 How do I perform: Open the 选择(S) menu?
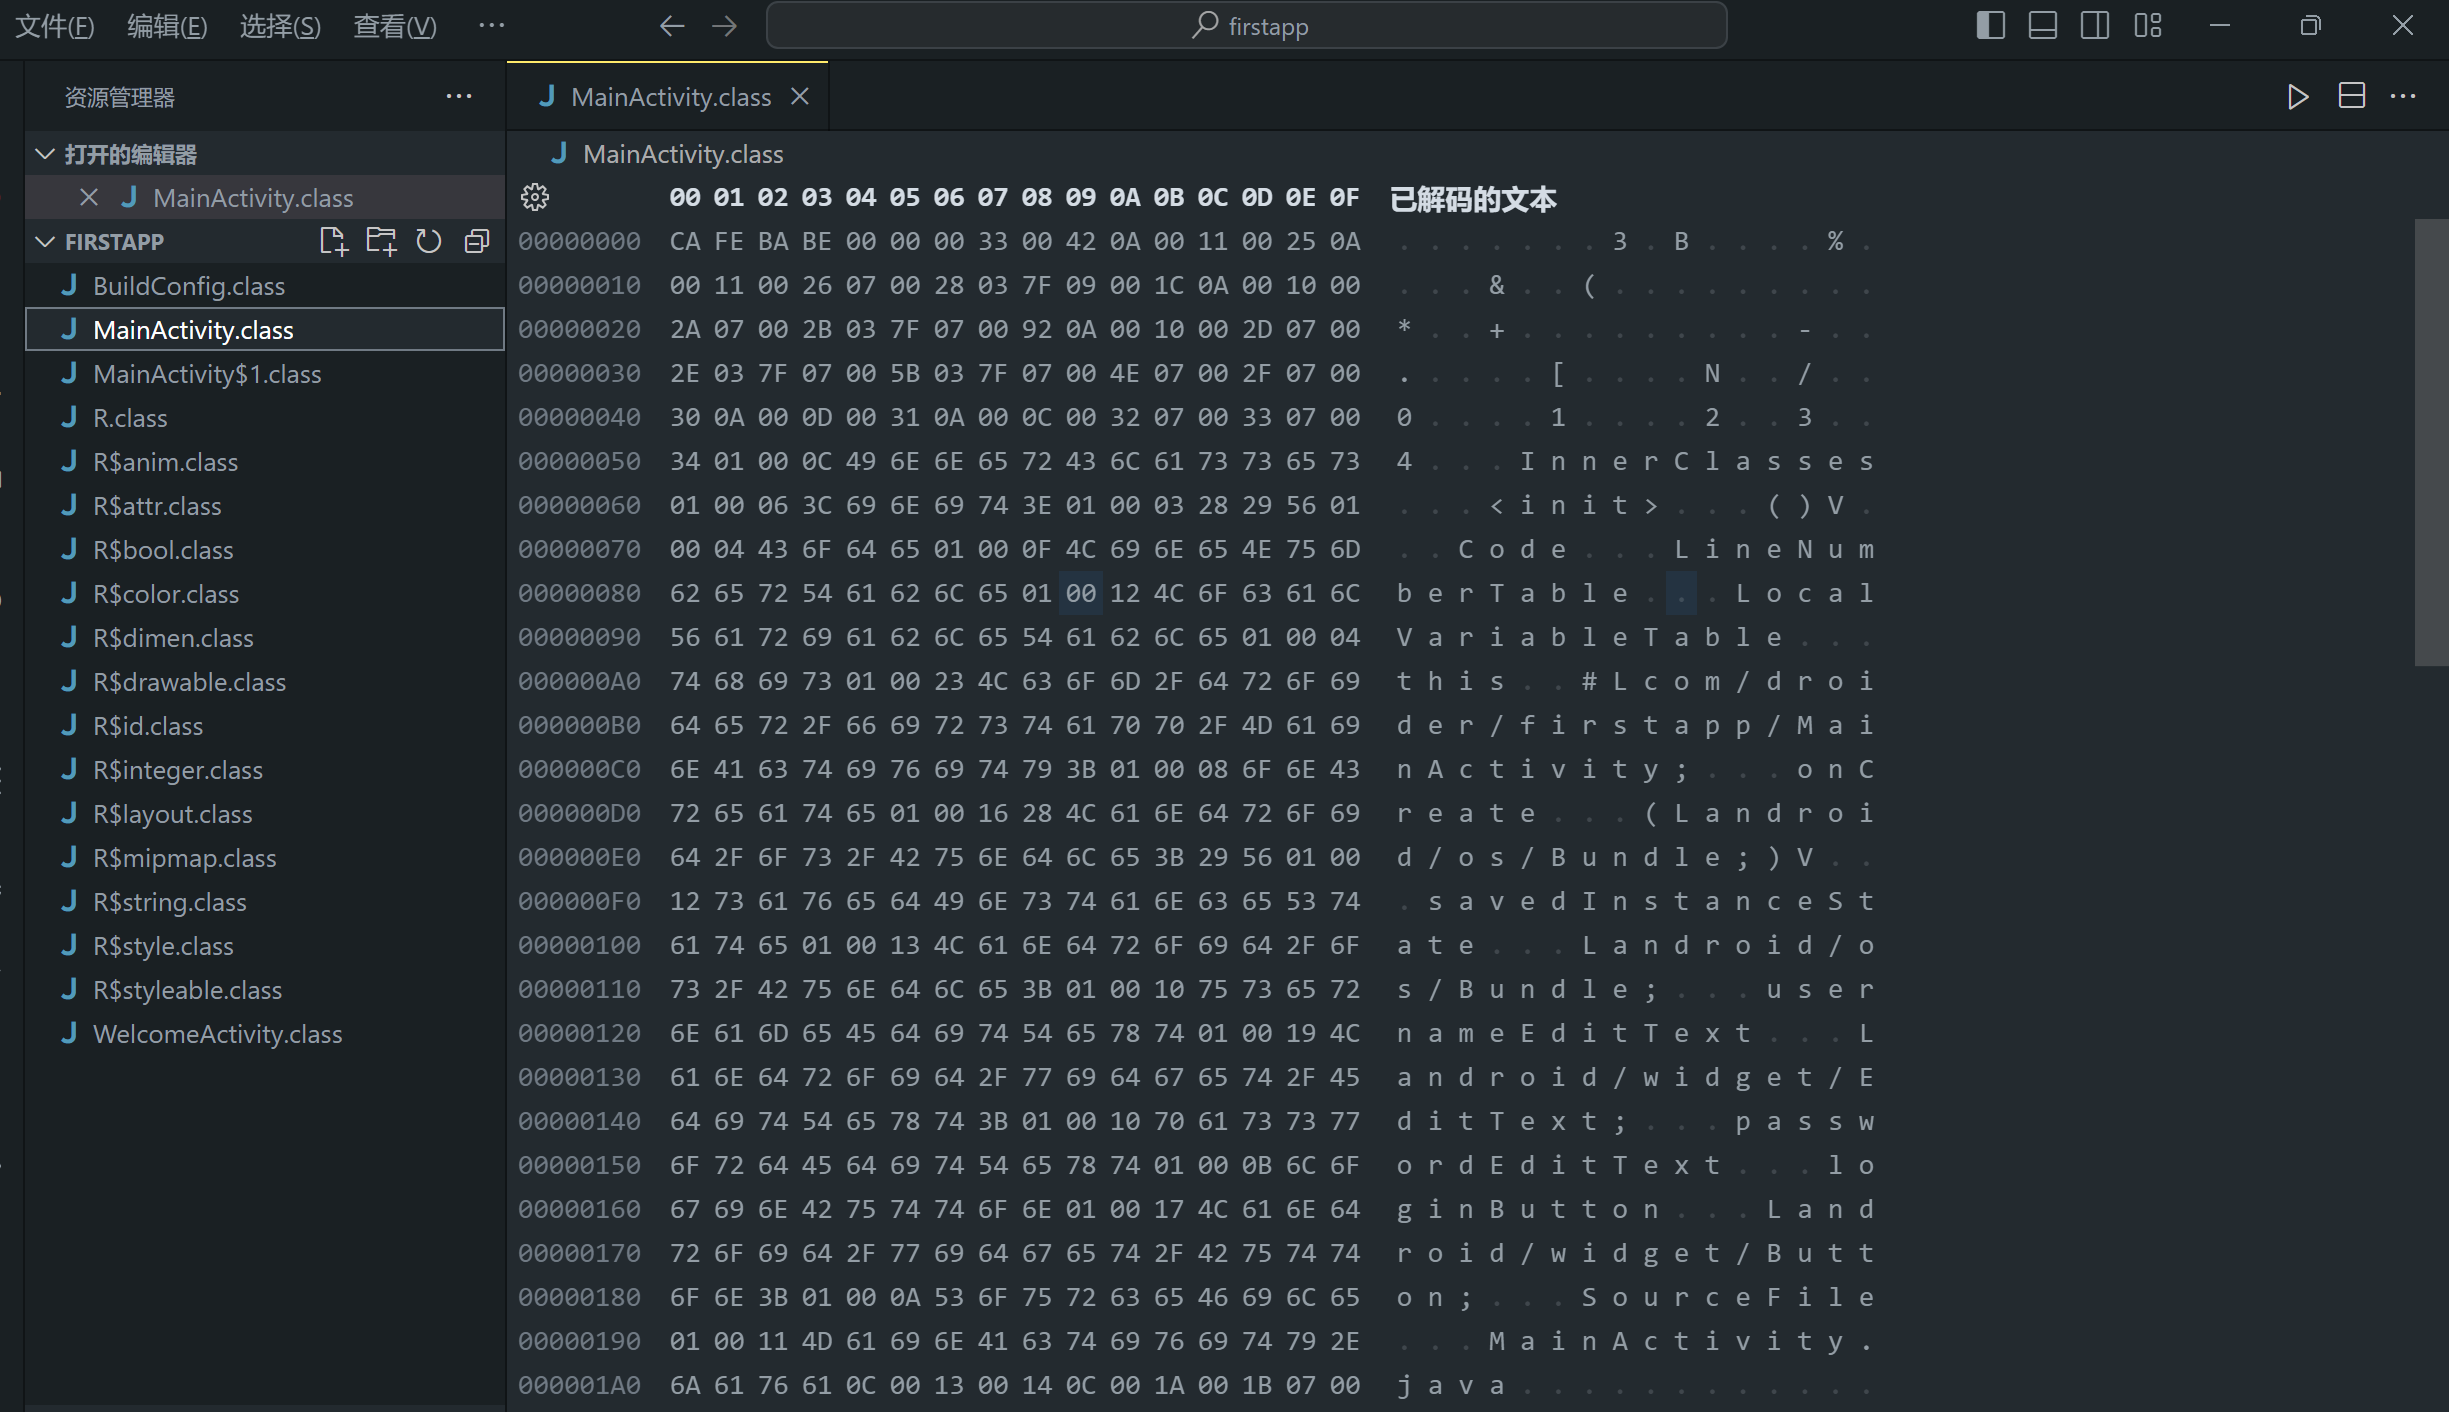tap(280, 26)
